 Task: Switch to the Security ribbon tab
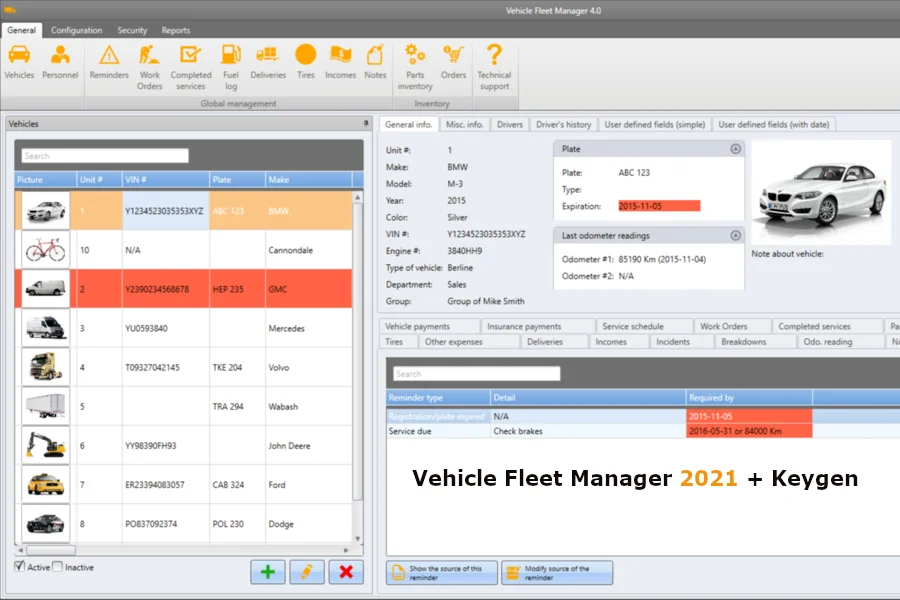tap(132, 30)
